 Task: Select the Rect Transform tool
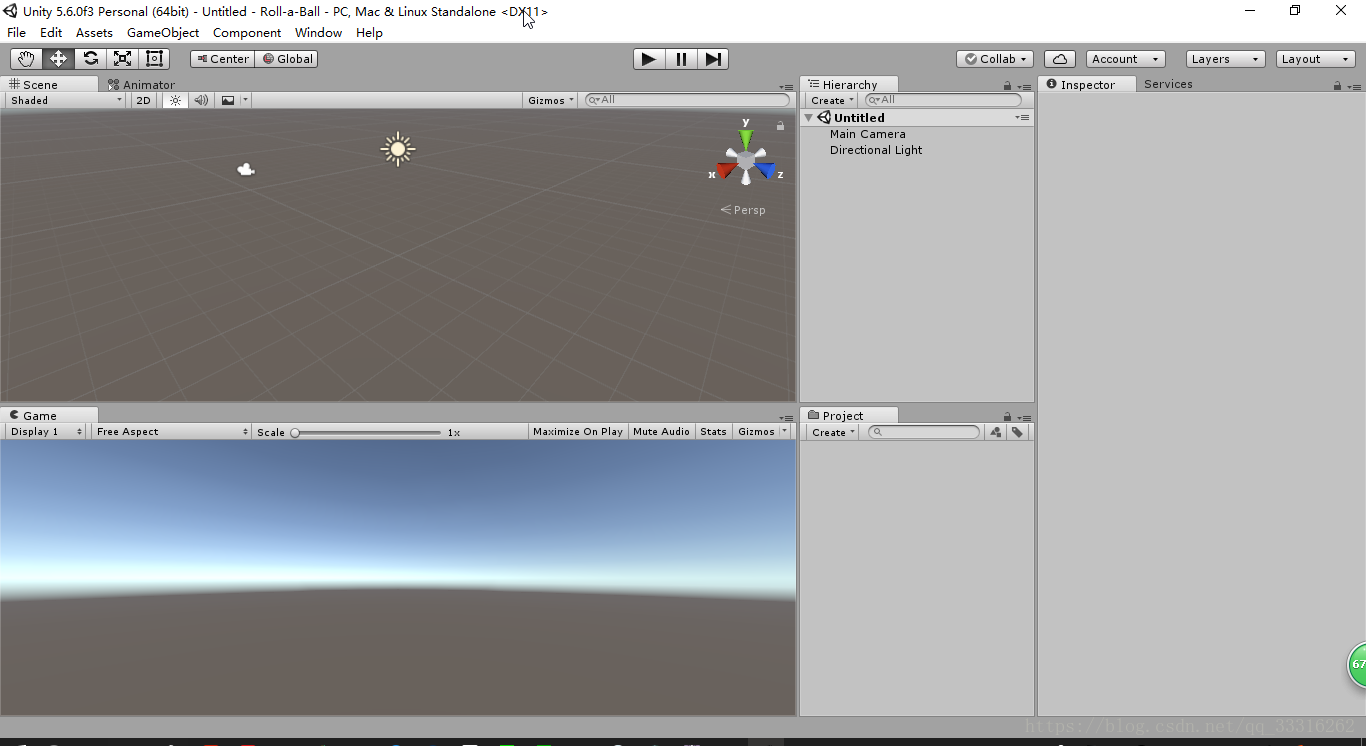(x=154, y=59)
